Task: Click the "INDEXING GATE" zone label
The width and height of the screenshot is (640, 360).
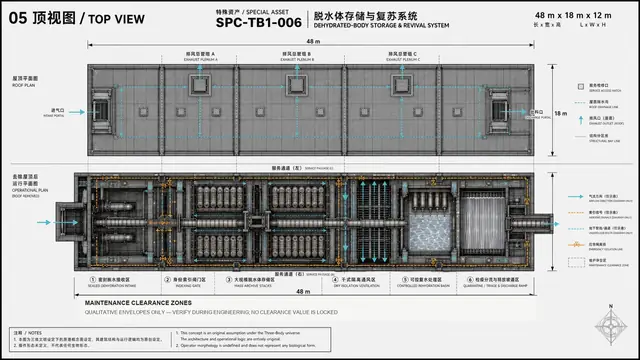Action: tap(188, 286)
